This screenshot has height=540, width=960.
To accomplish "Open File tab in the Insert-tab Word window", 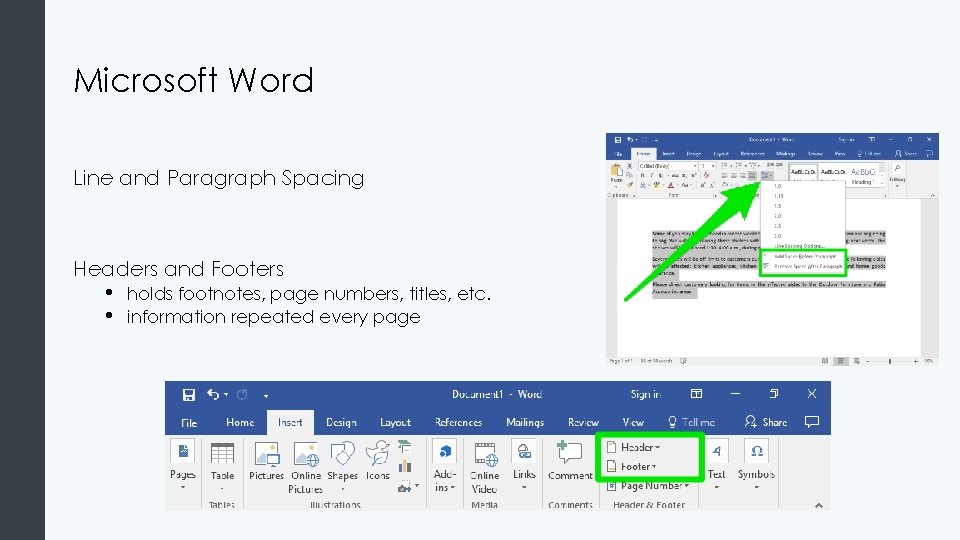I will [x=189, y=422].
